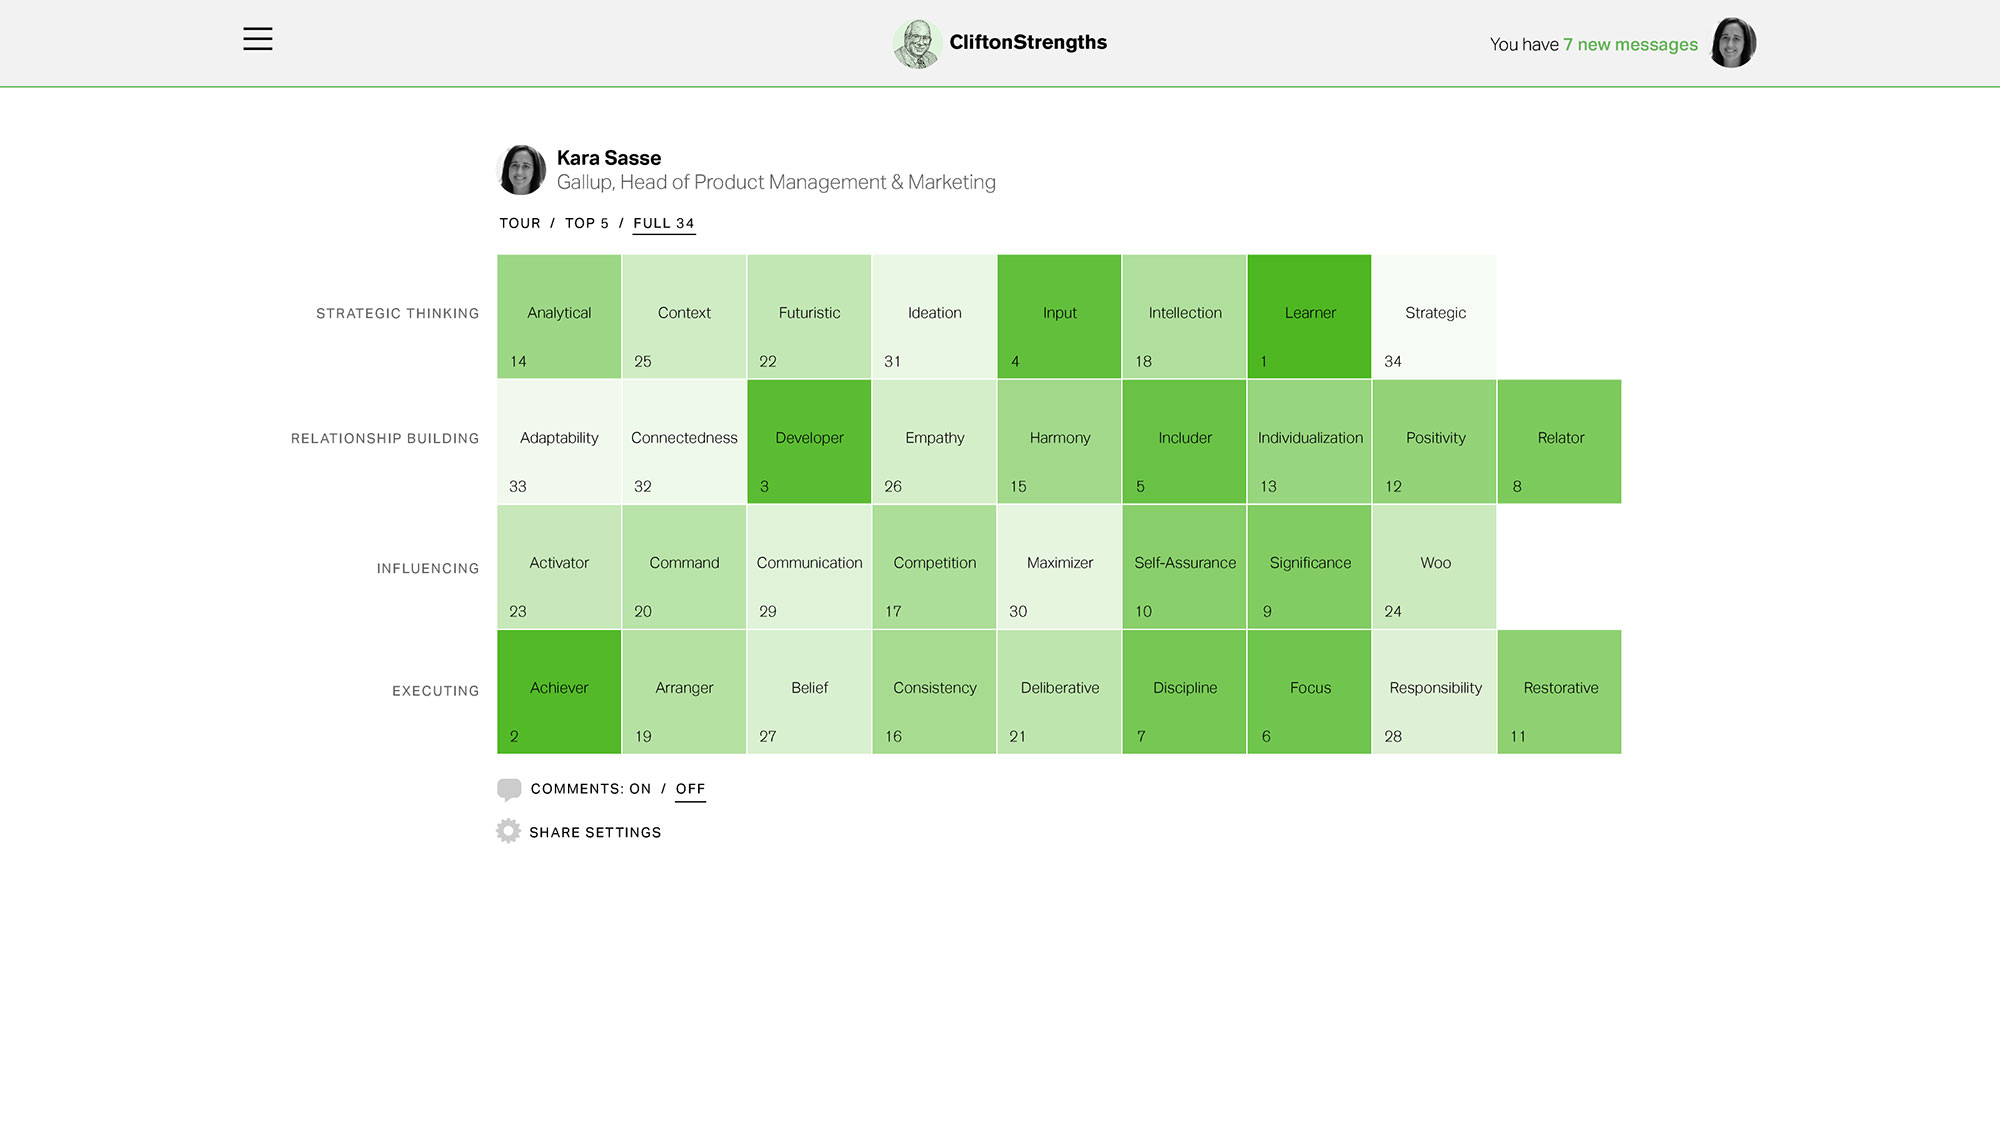The height and width of the screenshot is (1125, 2000).
Task: Select the Analytical strength tile
Action: (x=559, y=317)
